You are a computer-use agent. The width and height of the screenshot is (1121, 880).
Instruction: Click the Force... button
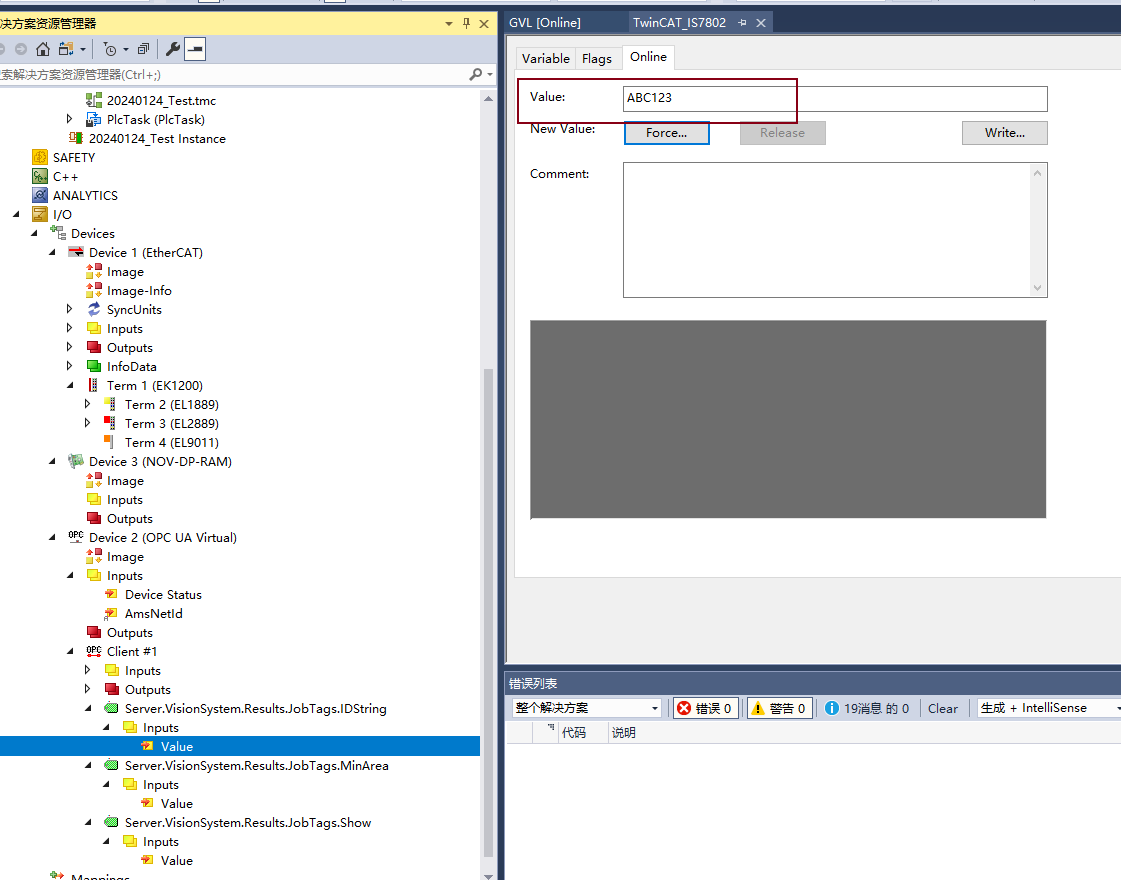click(666, 133)
